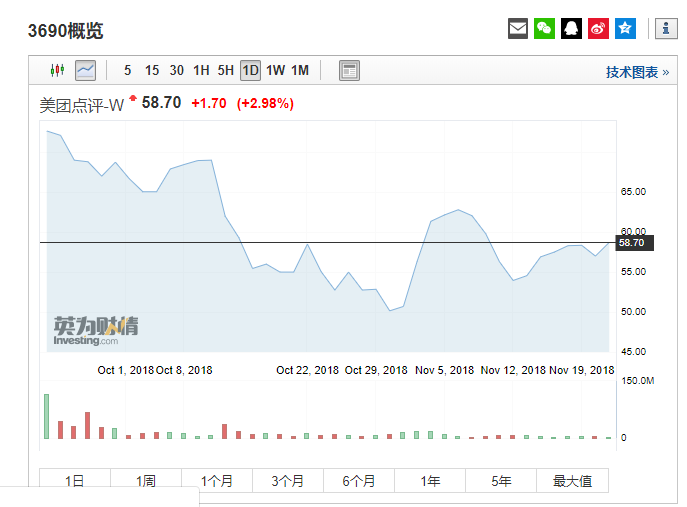Click the Oct 29, 2018 date label
Screen dimensions: 687x507
[376, 370]
